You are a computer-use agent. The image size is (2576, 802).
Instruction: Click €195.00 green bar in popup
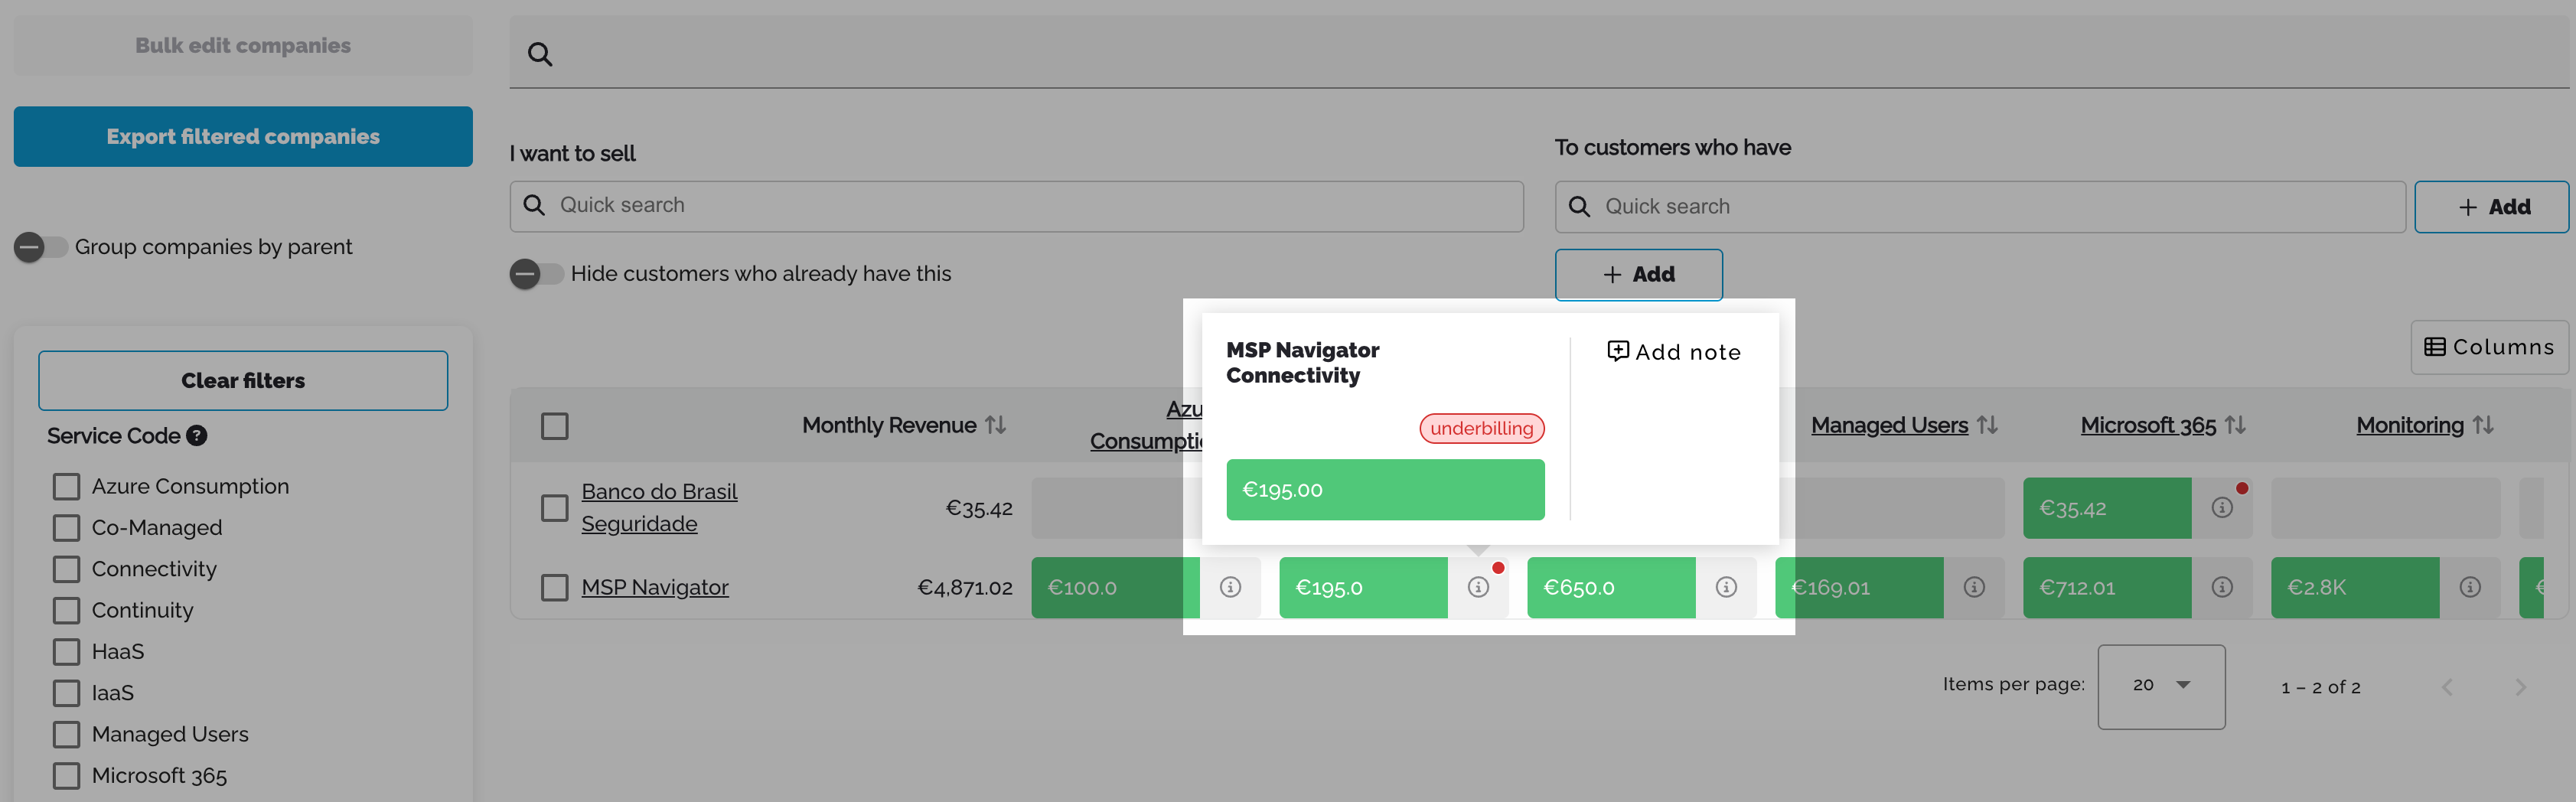(1385, 490)
